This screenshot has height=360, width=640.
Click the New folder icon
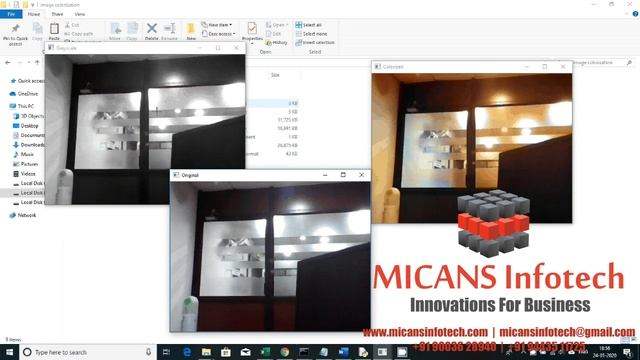coord(191,29)
